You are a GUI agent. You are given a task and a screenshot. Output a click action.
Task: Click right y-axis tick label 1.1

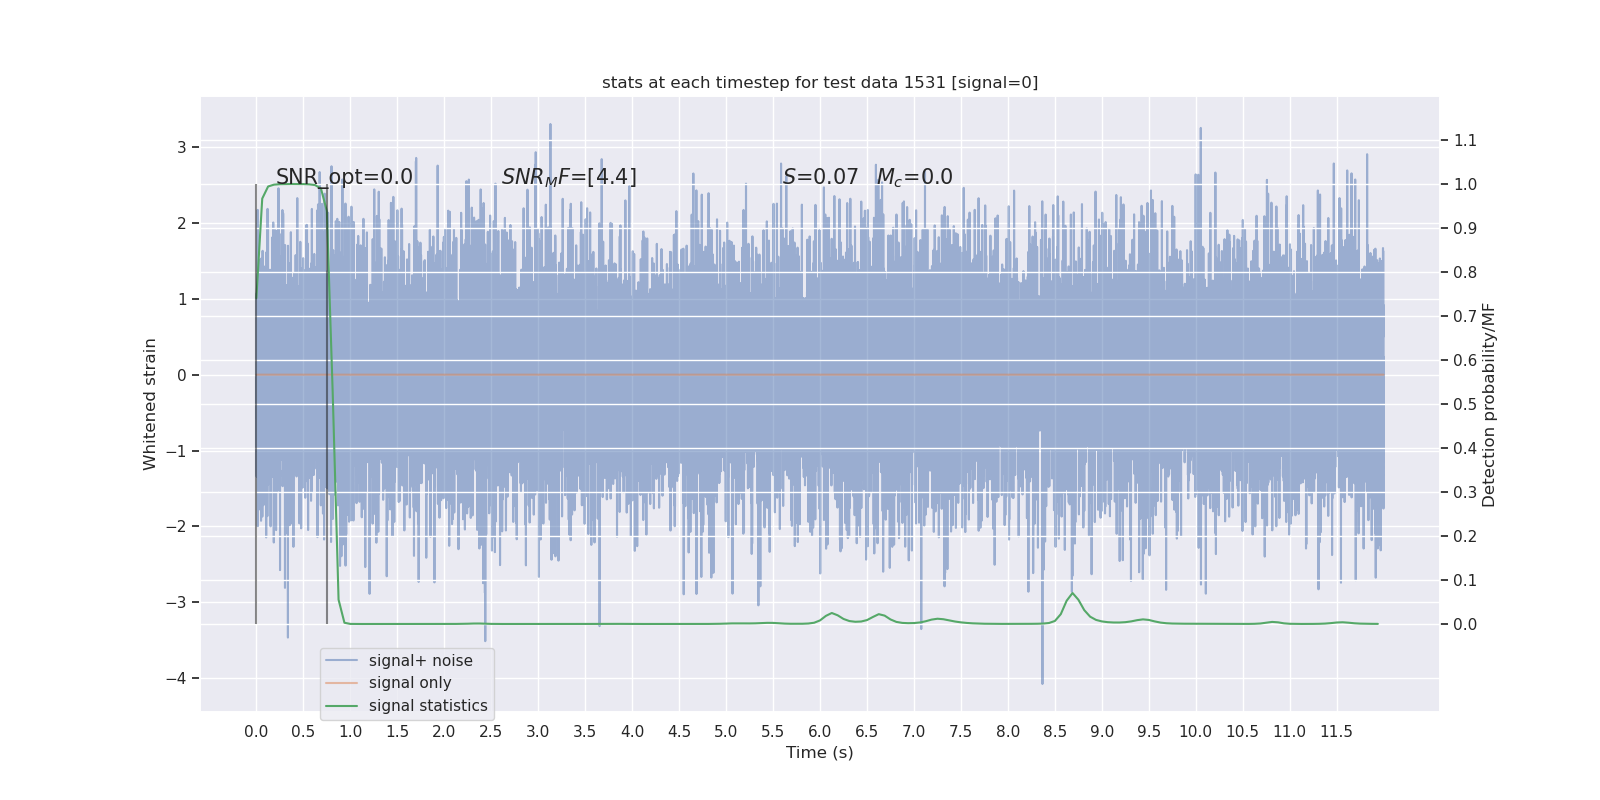click(x=1465, y=140)
